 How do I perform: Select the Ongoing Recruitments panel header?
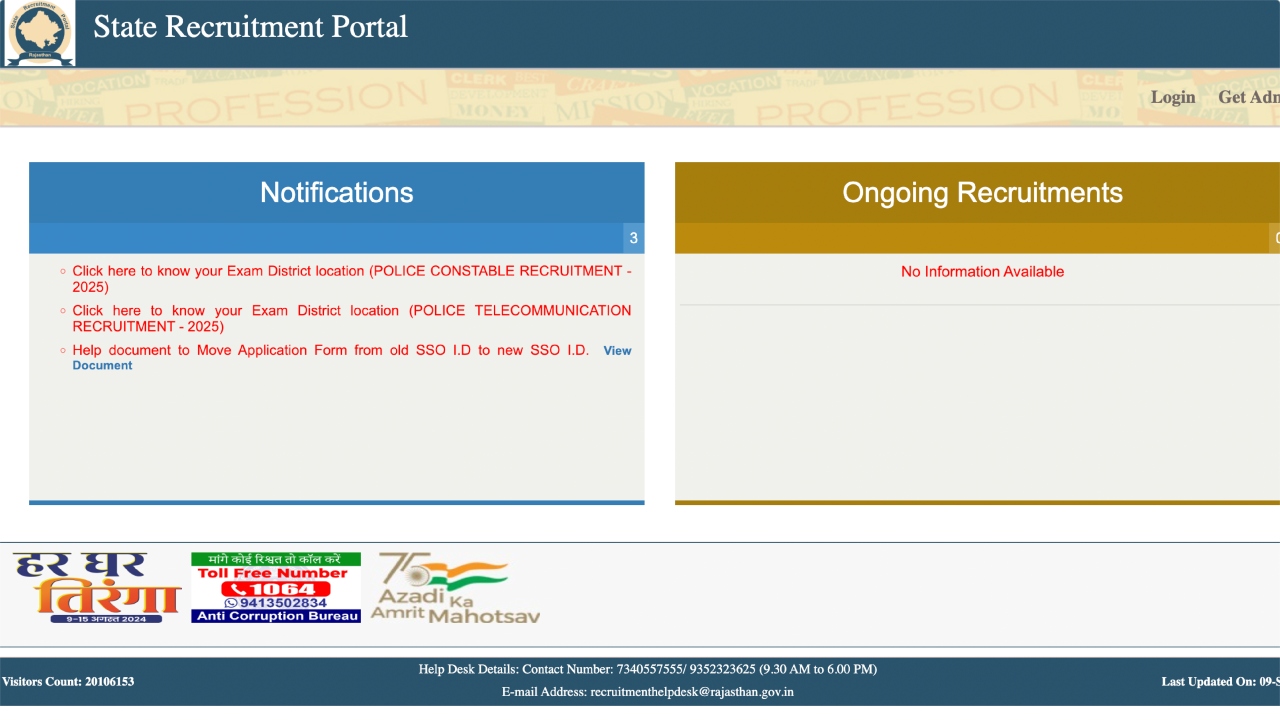(x=982, y=192)
